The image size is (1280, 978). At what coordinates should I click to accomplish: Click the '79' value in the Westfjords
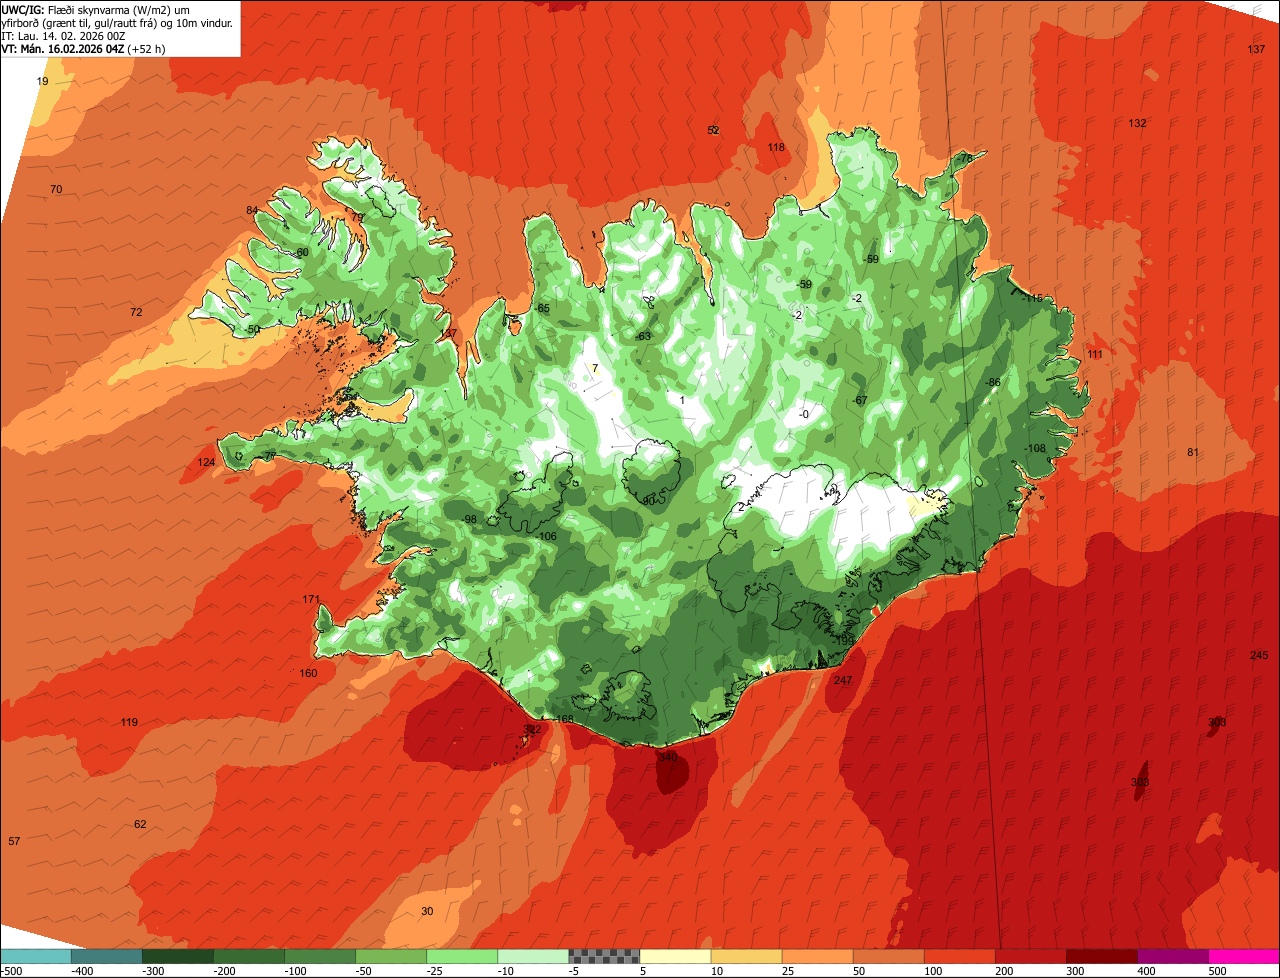(357, 217)
